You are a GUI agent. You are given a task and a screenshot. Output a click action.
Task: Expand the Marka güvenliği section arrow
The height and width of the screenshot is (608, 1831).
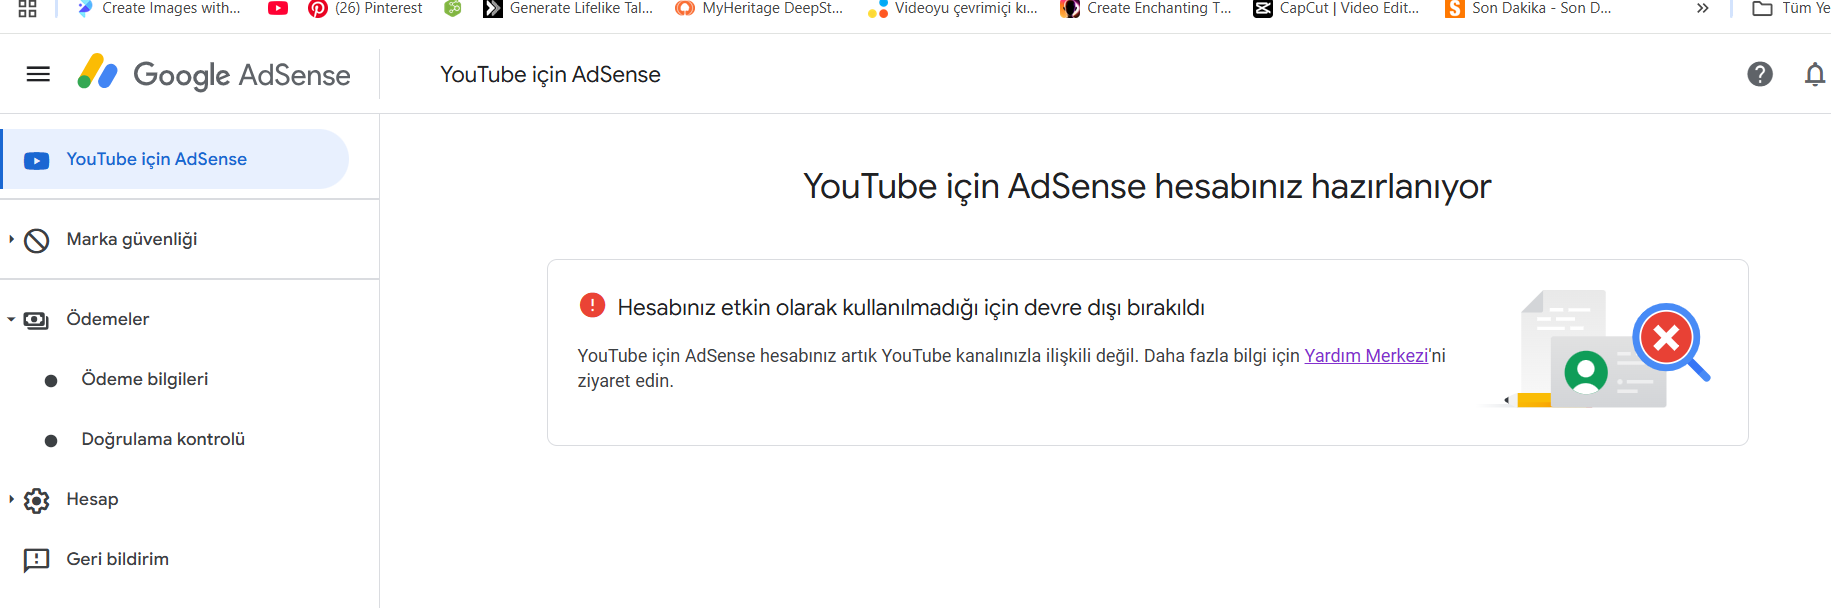pos(11,239)
